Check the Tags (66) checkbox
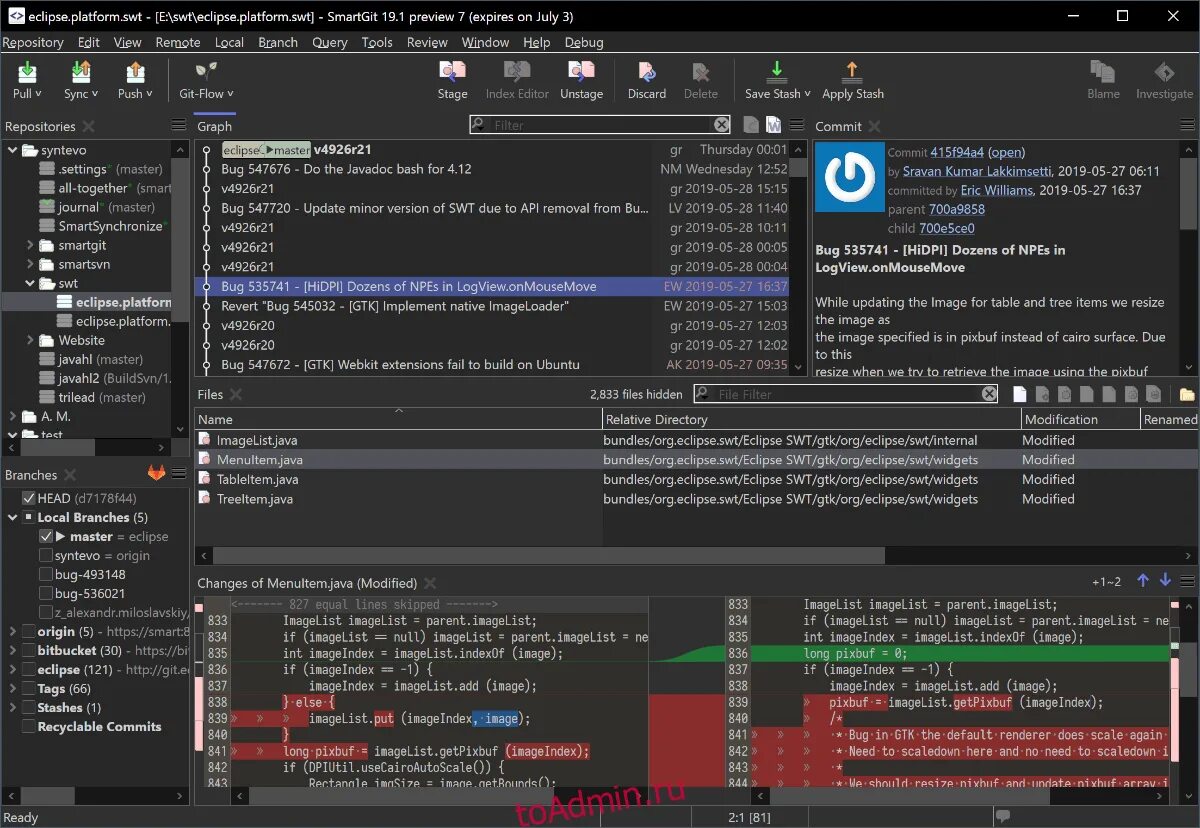1200x828 pixels. click(29, 688)
